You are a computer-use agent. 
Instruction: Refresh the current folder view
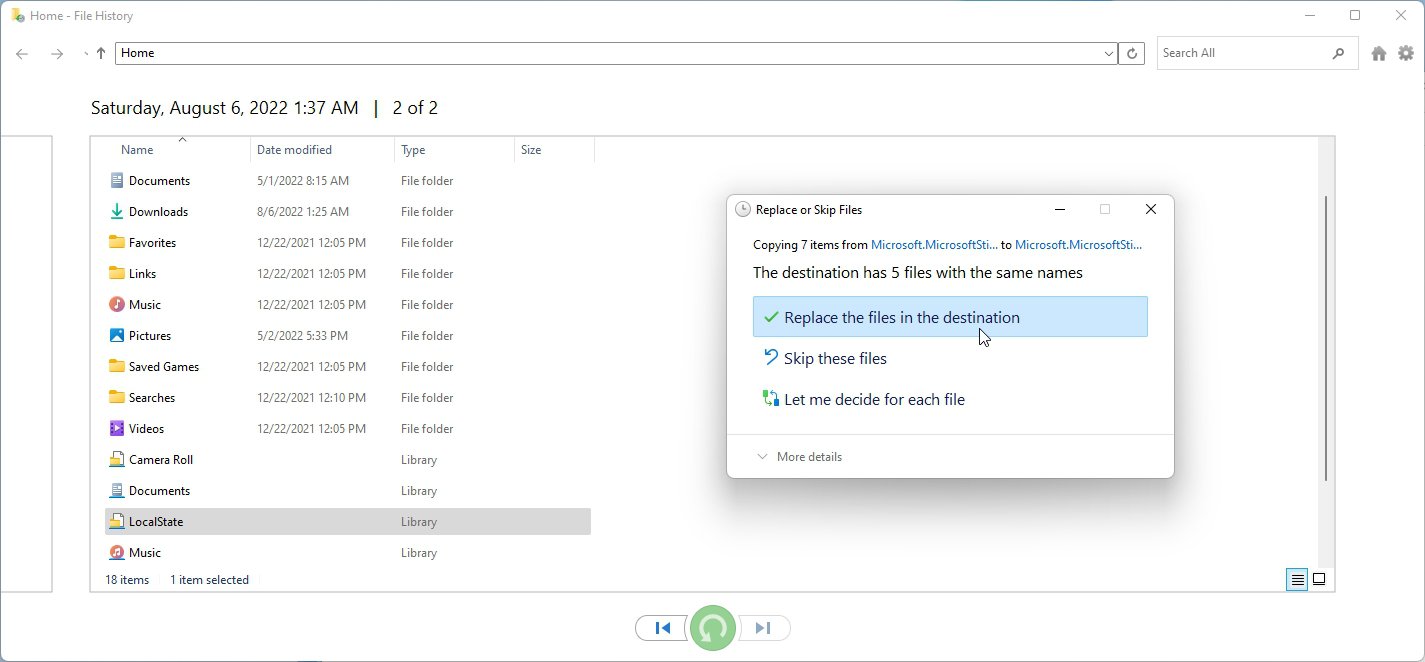coord(1132,54)
